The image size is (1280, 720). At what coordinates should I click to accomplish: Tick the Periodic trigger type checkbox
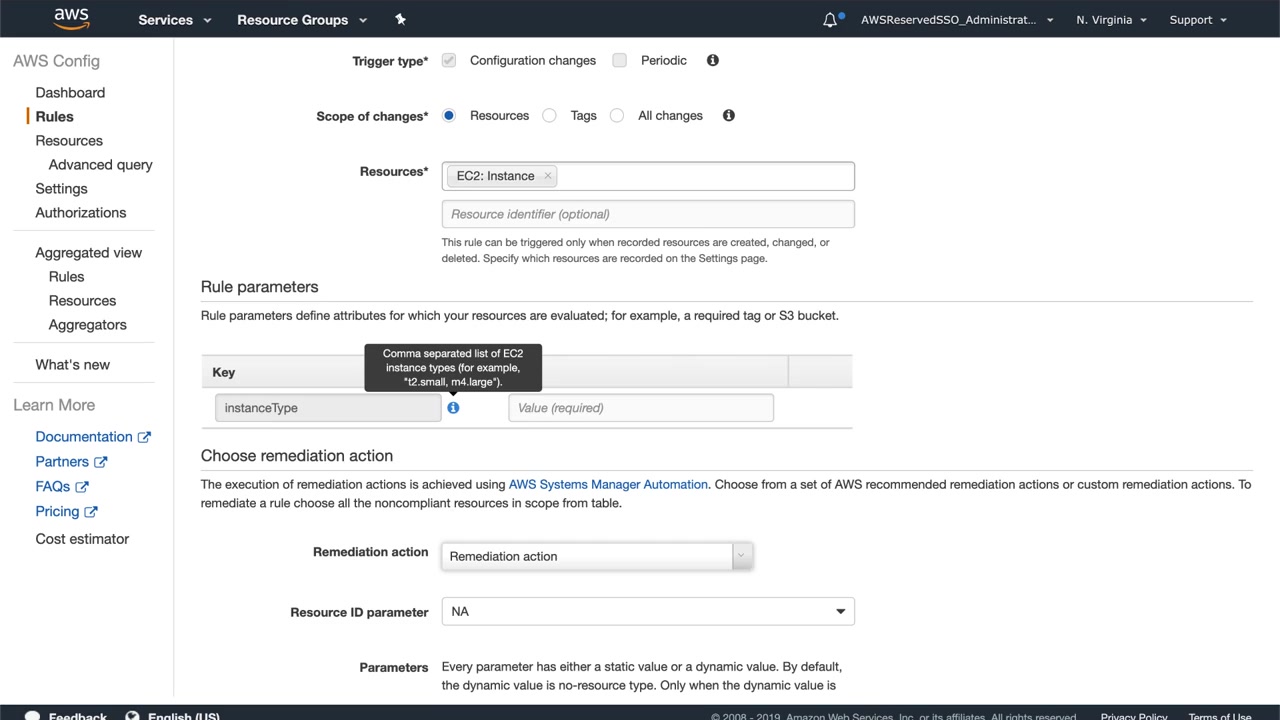[x=620, y=60]
